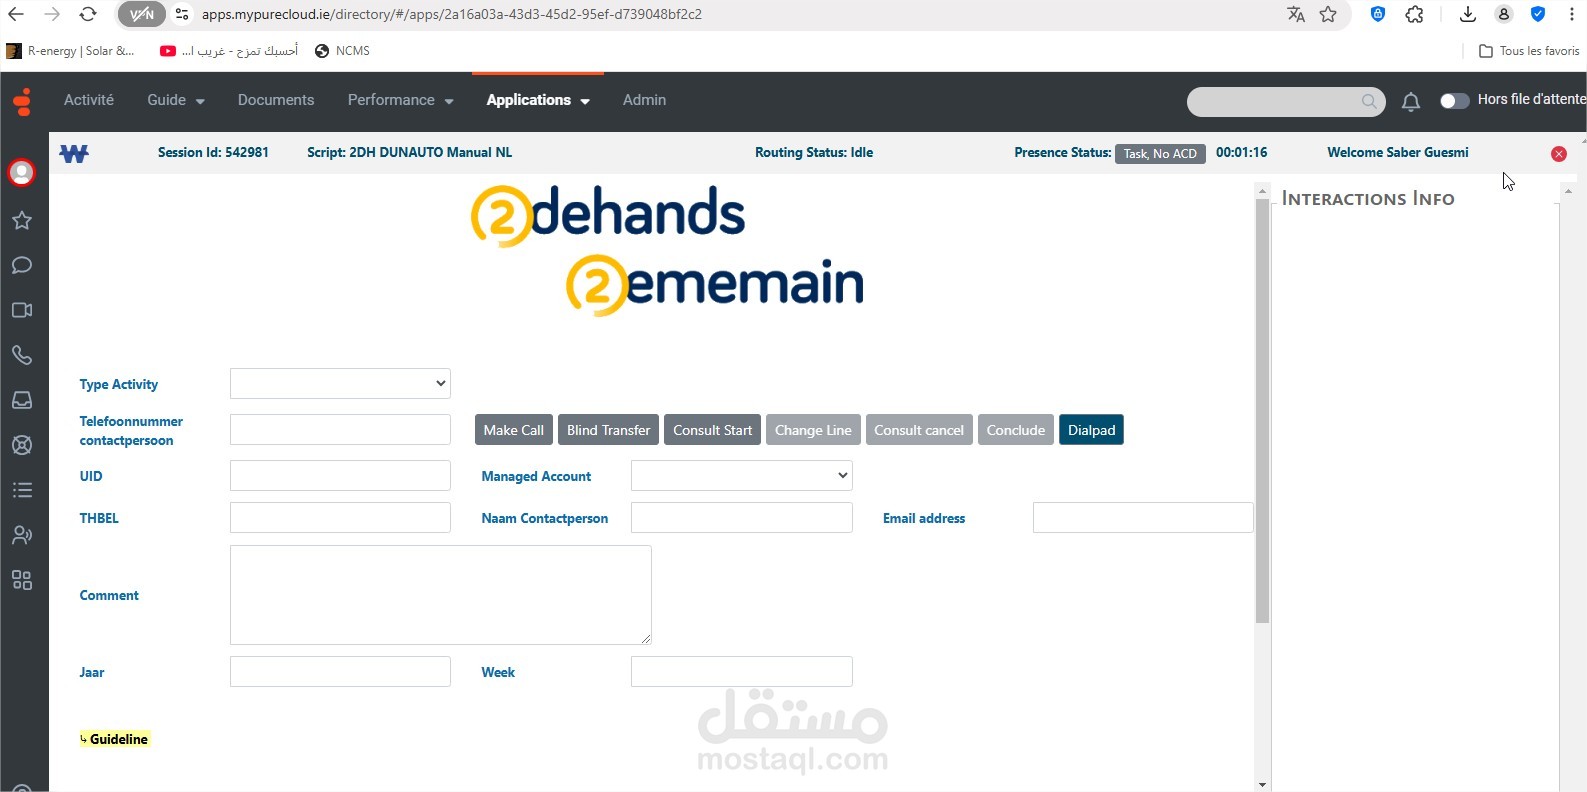
Task: Click the Comment text area
Action: (x=441, y=595)
